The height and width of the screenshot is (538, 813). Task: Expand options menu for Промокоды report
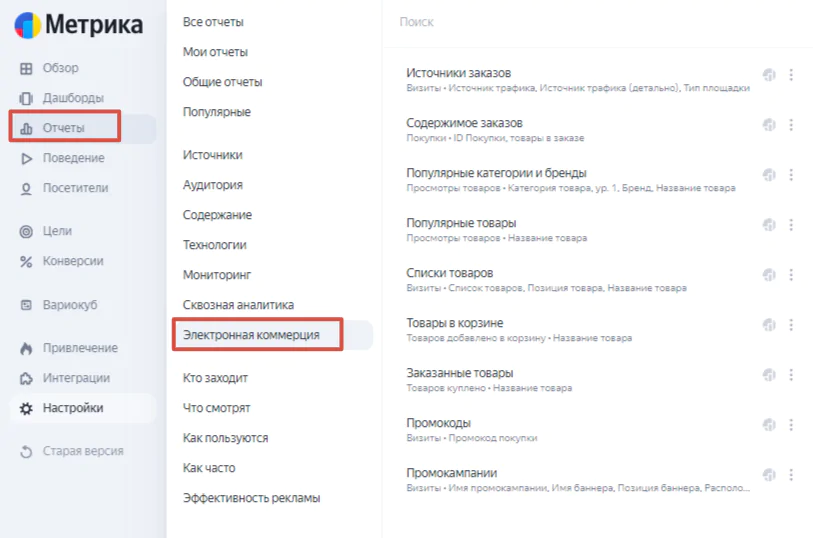pos(791,425)
